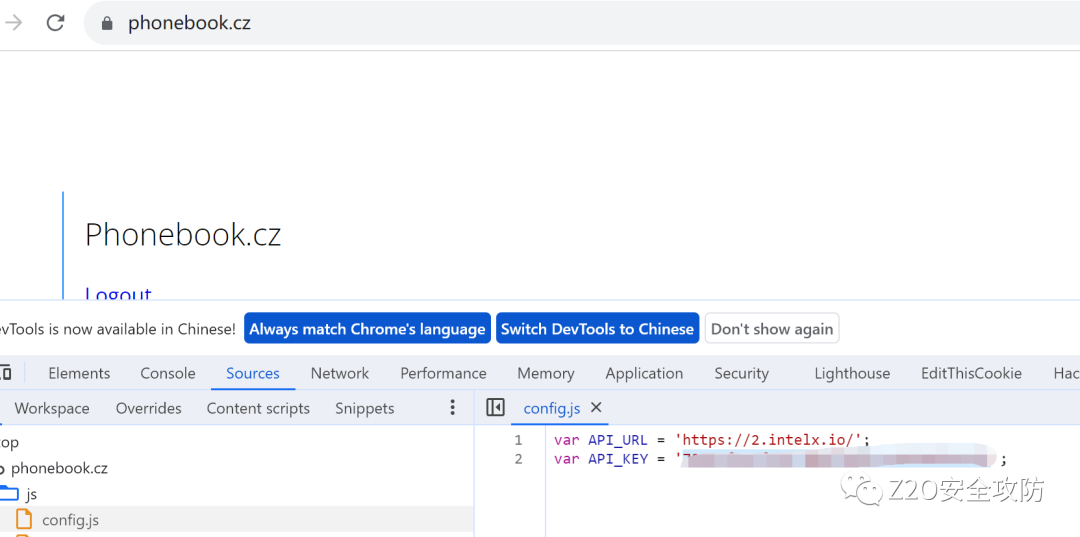The width and height of the screenshot is (1080, 537).
Task: Click the API_KEY variable name
Action: [618, 459]
